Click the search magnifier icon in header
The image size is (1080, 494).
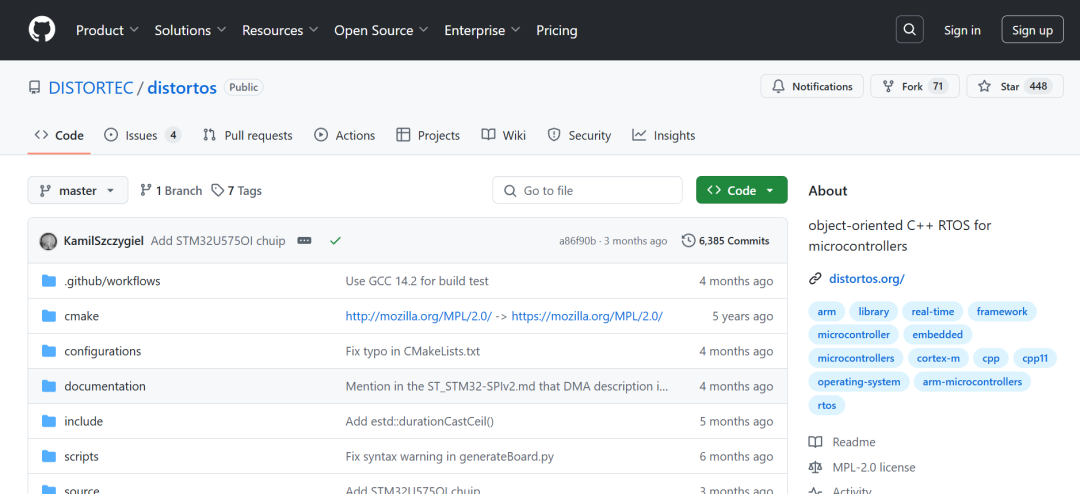coord(909,30)
